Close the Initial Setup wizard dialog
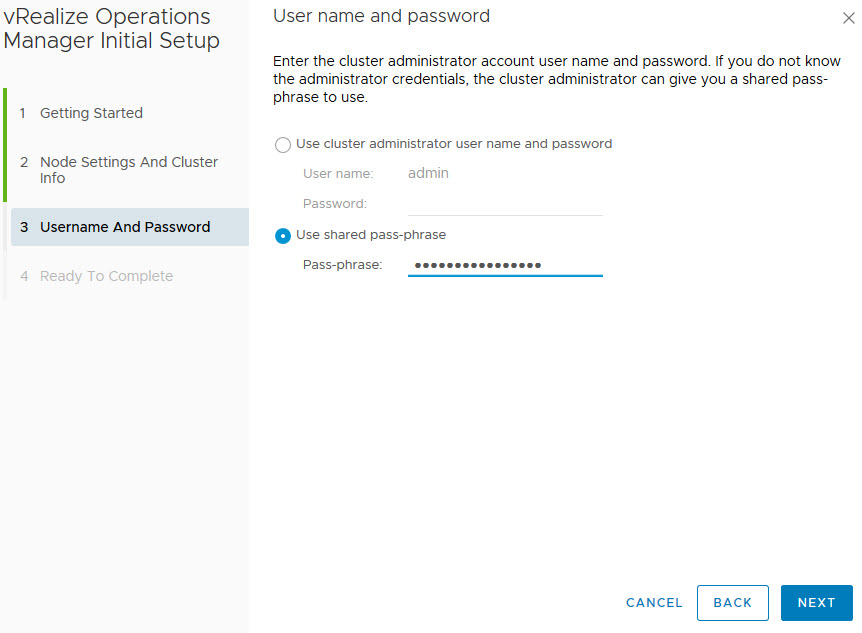 pos(849,18)
